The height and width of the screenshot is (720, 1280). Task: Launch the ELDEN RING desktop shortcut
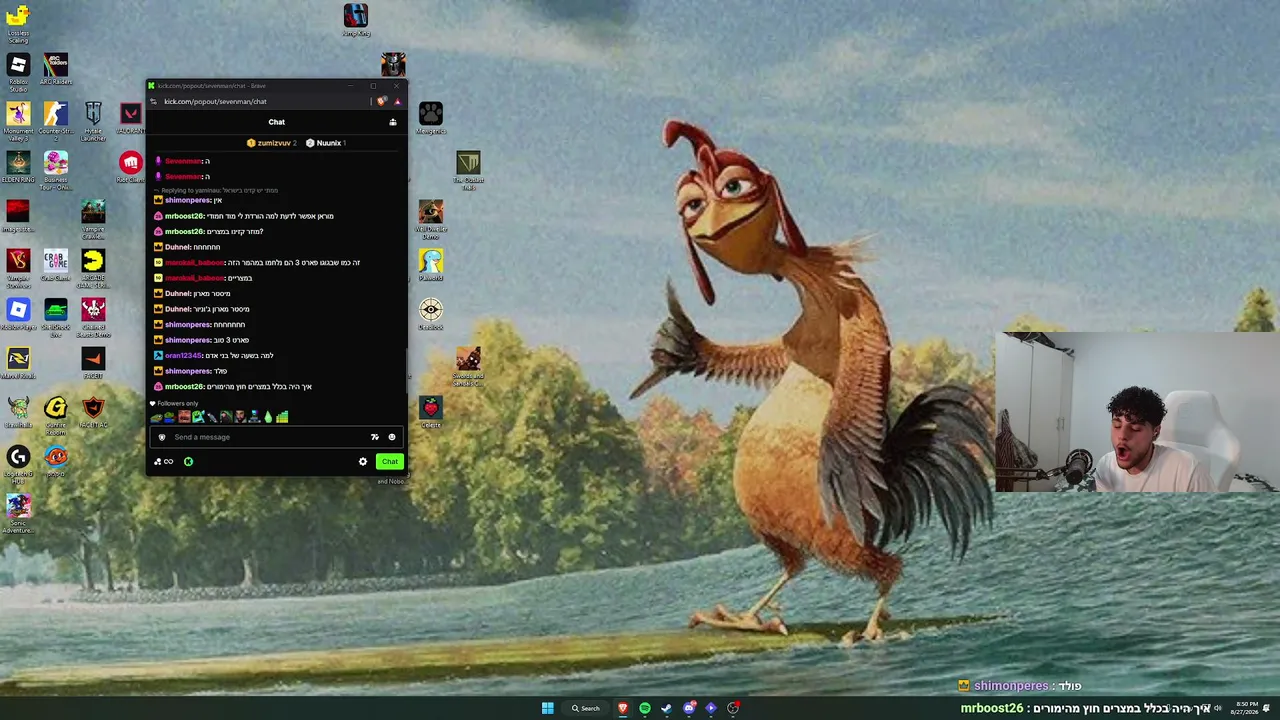[x=18, y=167]
